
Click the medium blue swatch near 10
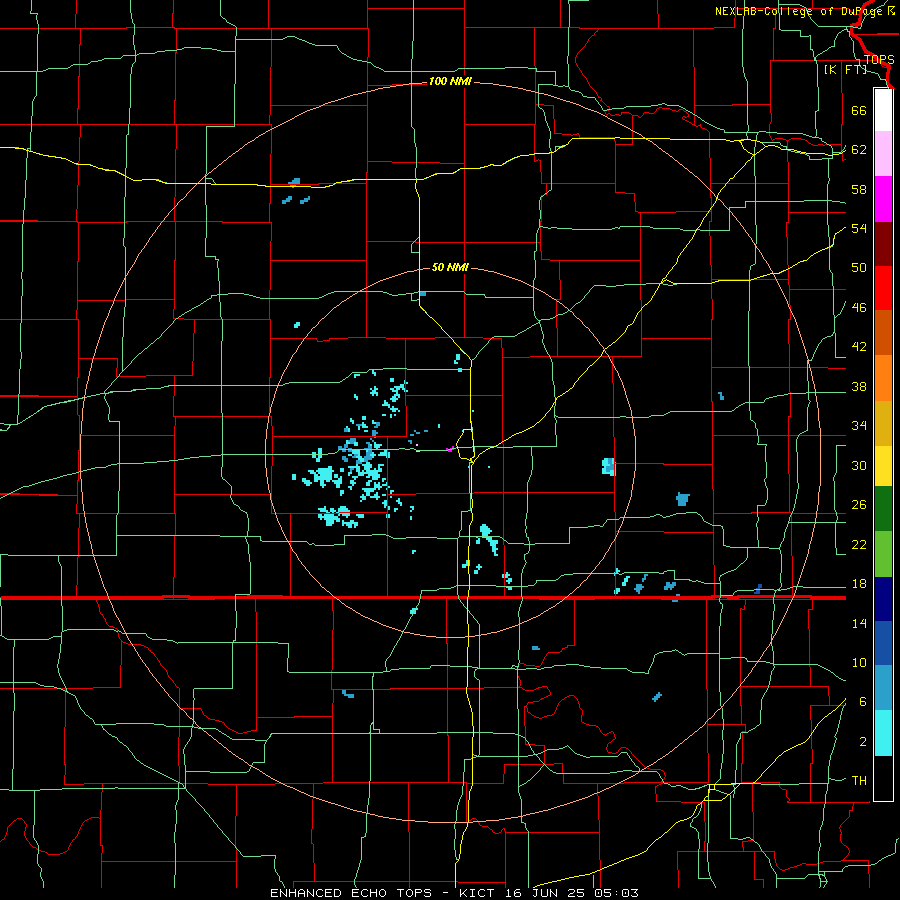point(883,643)
